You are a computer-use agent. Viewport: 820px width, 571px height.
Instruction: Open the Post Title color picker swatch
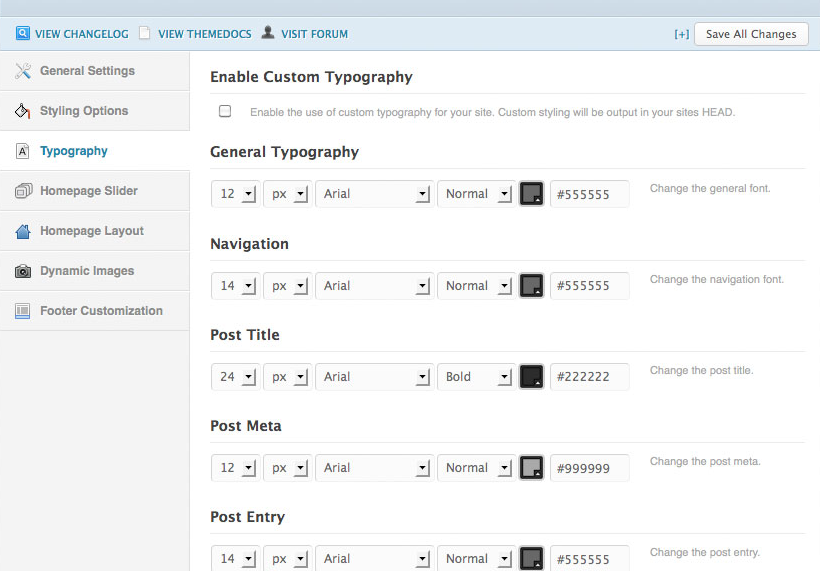pyautogui.click(x=531, y=377)
